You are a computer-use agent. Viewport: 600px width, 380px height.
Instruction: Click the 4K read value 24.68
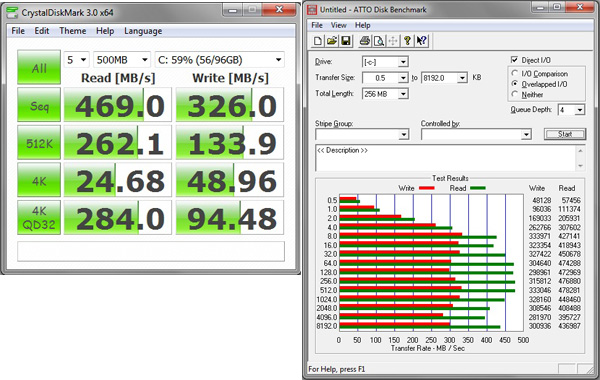click(117, 180)
